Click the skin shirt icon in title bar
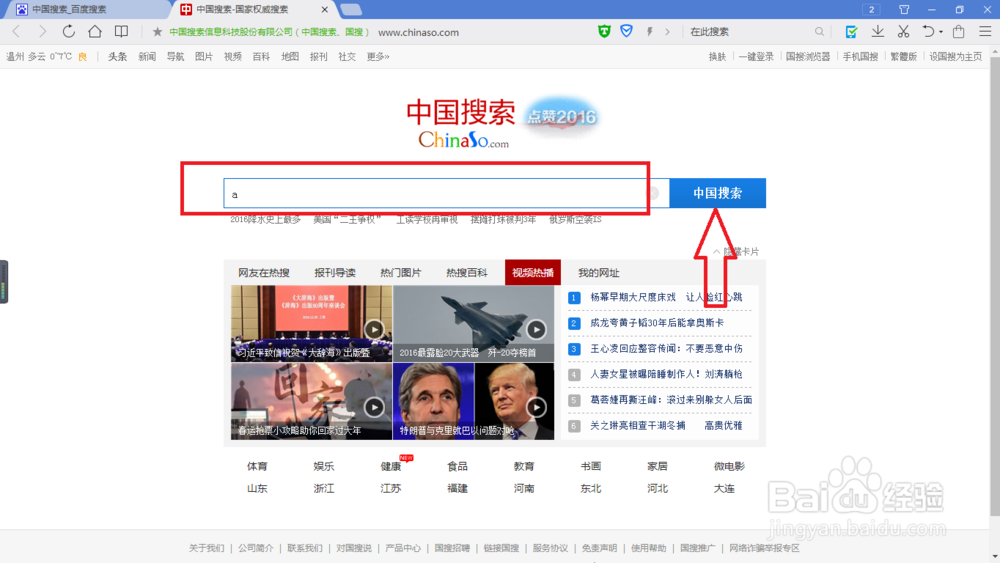This screenshot has height=563, width=1000. click(904, 10)
